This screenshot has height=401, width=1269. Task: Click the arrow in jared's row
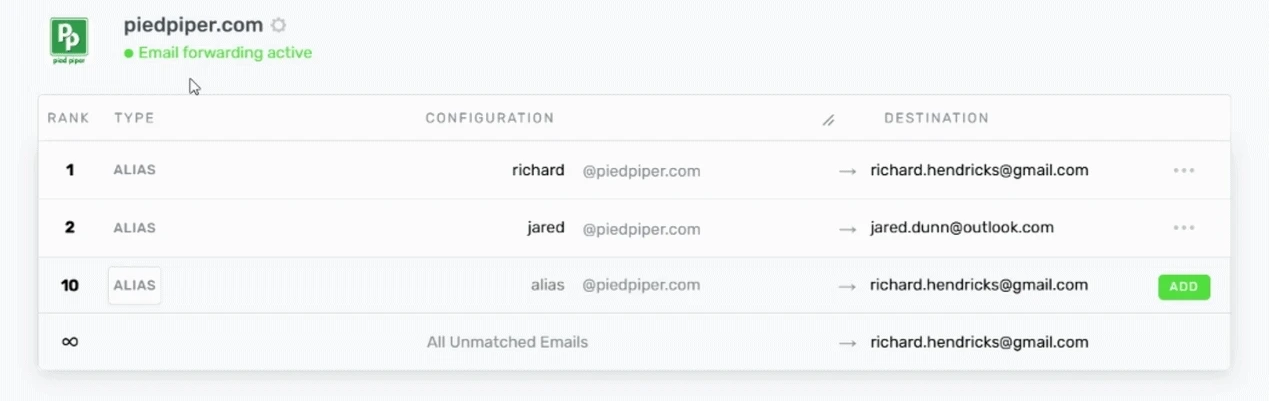coord(847,229)
